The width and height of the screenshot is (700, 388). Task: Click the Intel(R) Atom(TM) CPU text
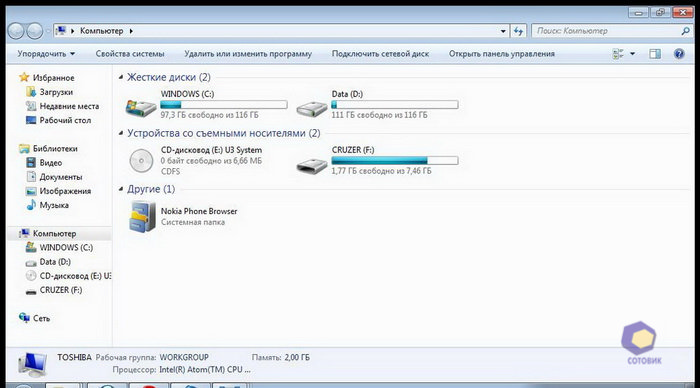pos(205,370)
